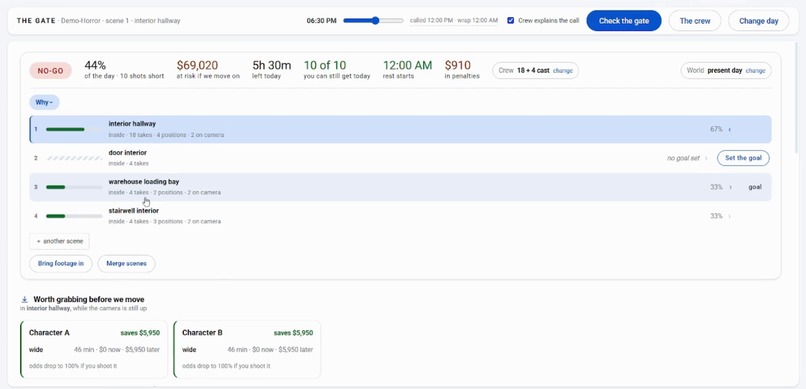Click the 44% of the day figure
The image size is (806, 389).
[95, 65]
